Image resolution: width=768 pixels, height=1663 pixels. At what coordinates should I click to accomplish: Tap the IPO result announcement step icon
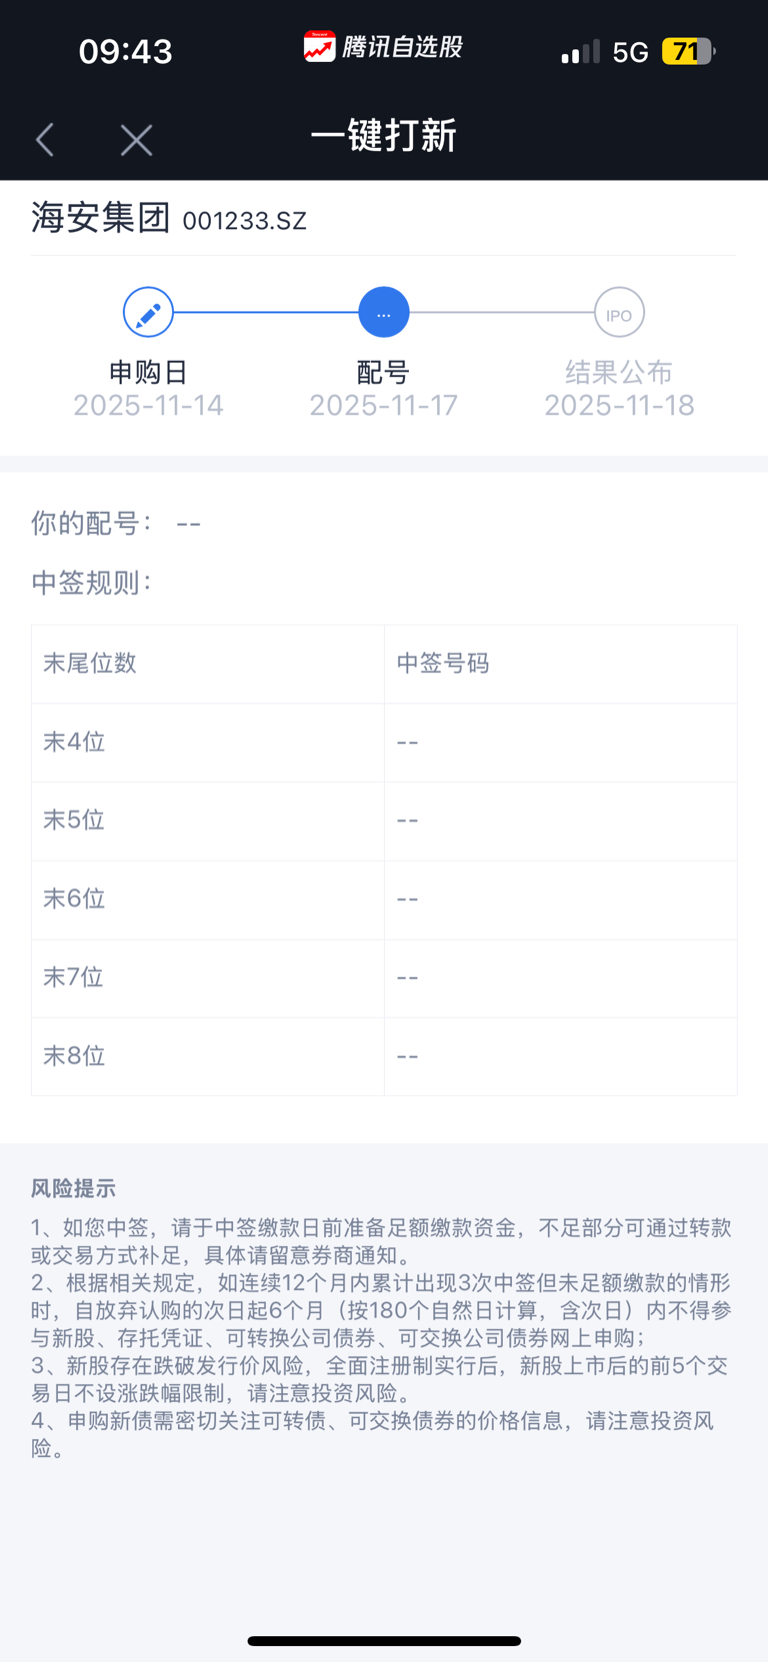[619, 314]
